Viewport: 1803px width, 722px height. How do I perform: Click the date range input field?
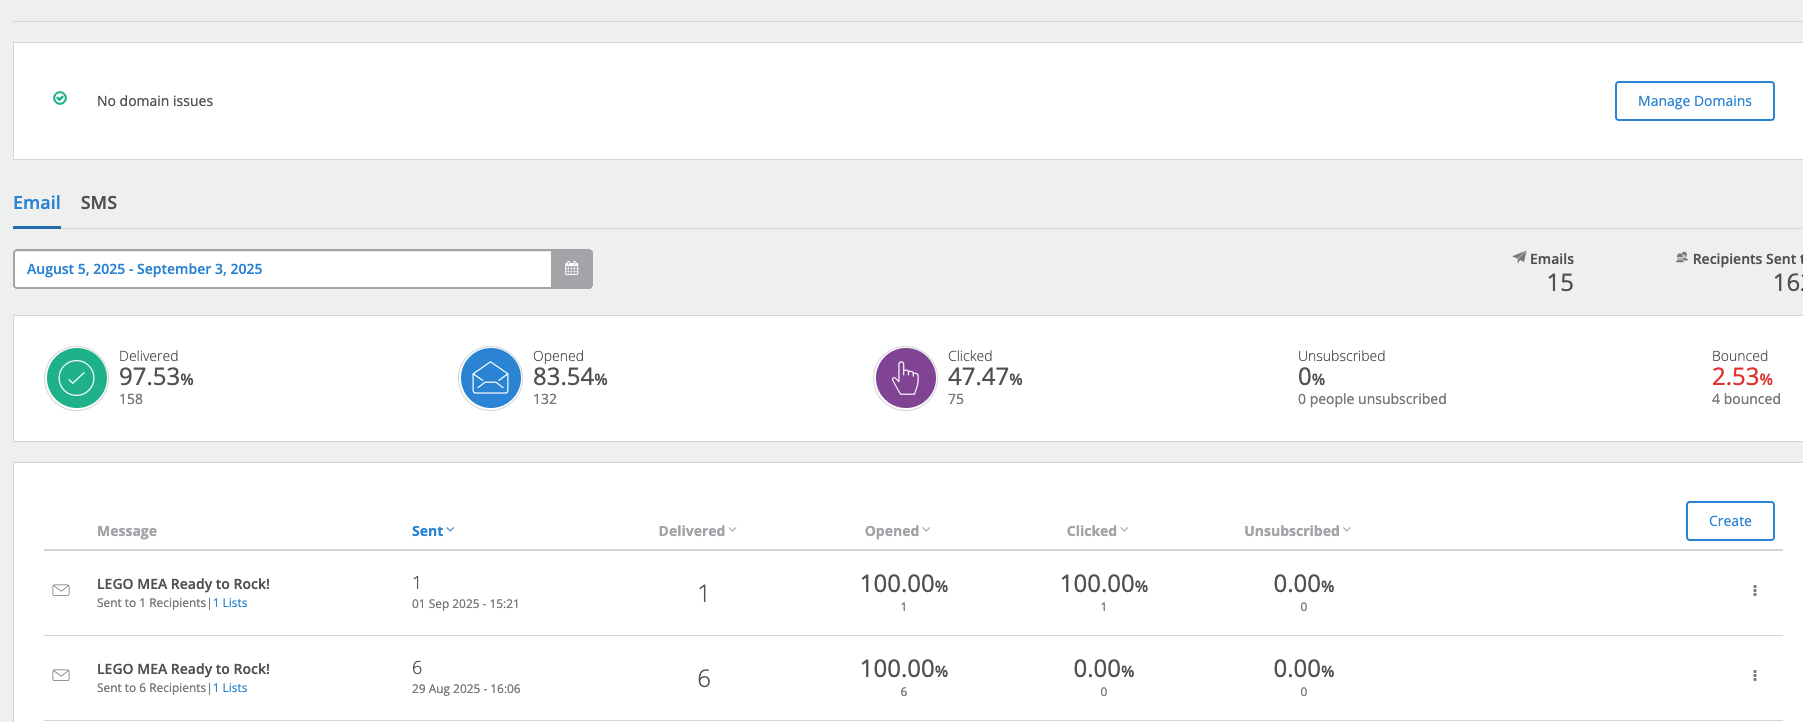point(282,269)
